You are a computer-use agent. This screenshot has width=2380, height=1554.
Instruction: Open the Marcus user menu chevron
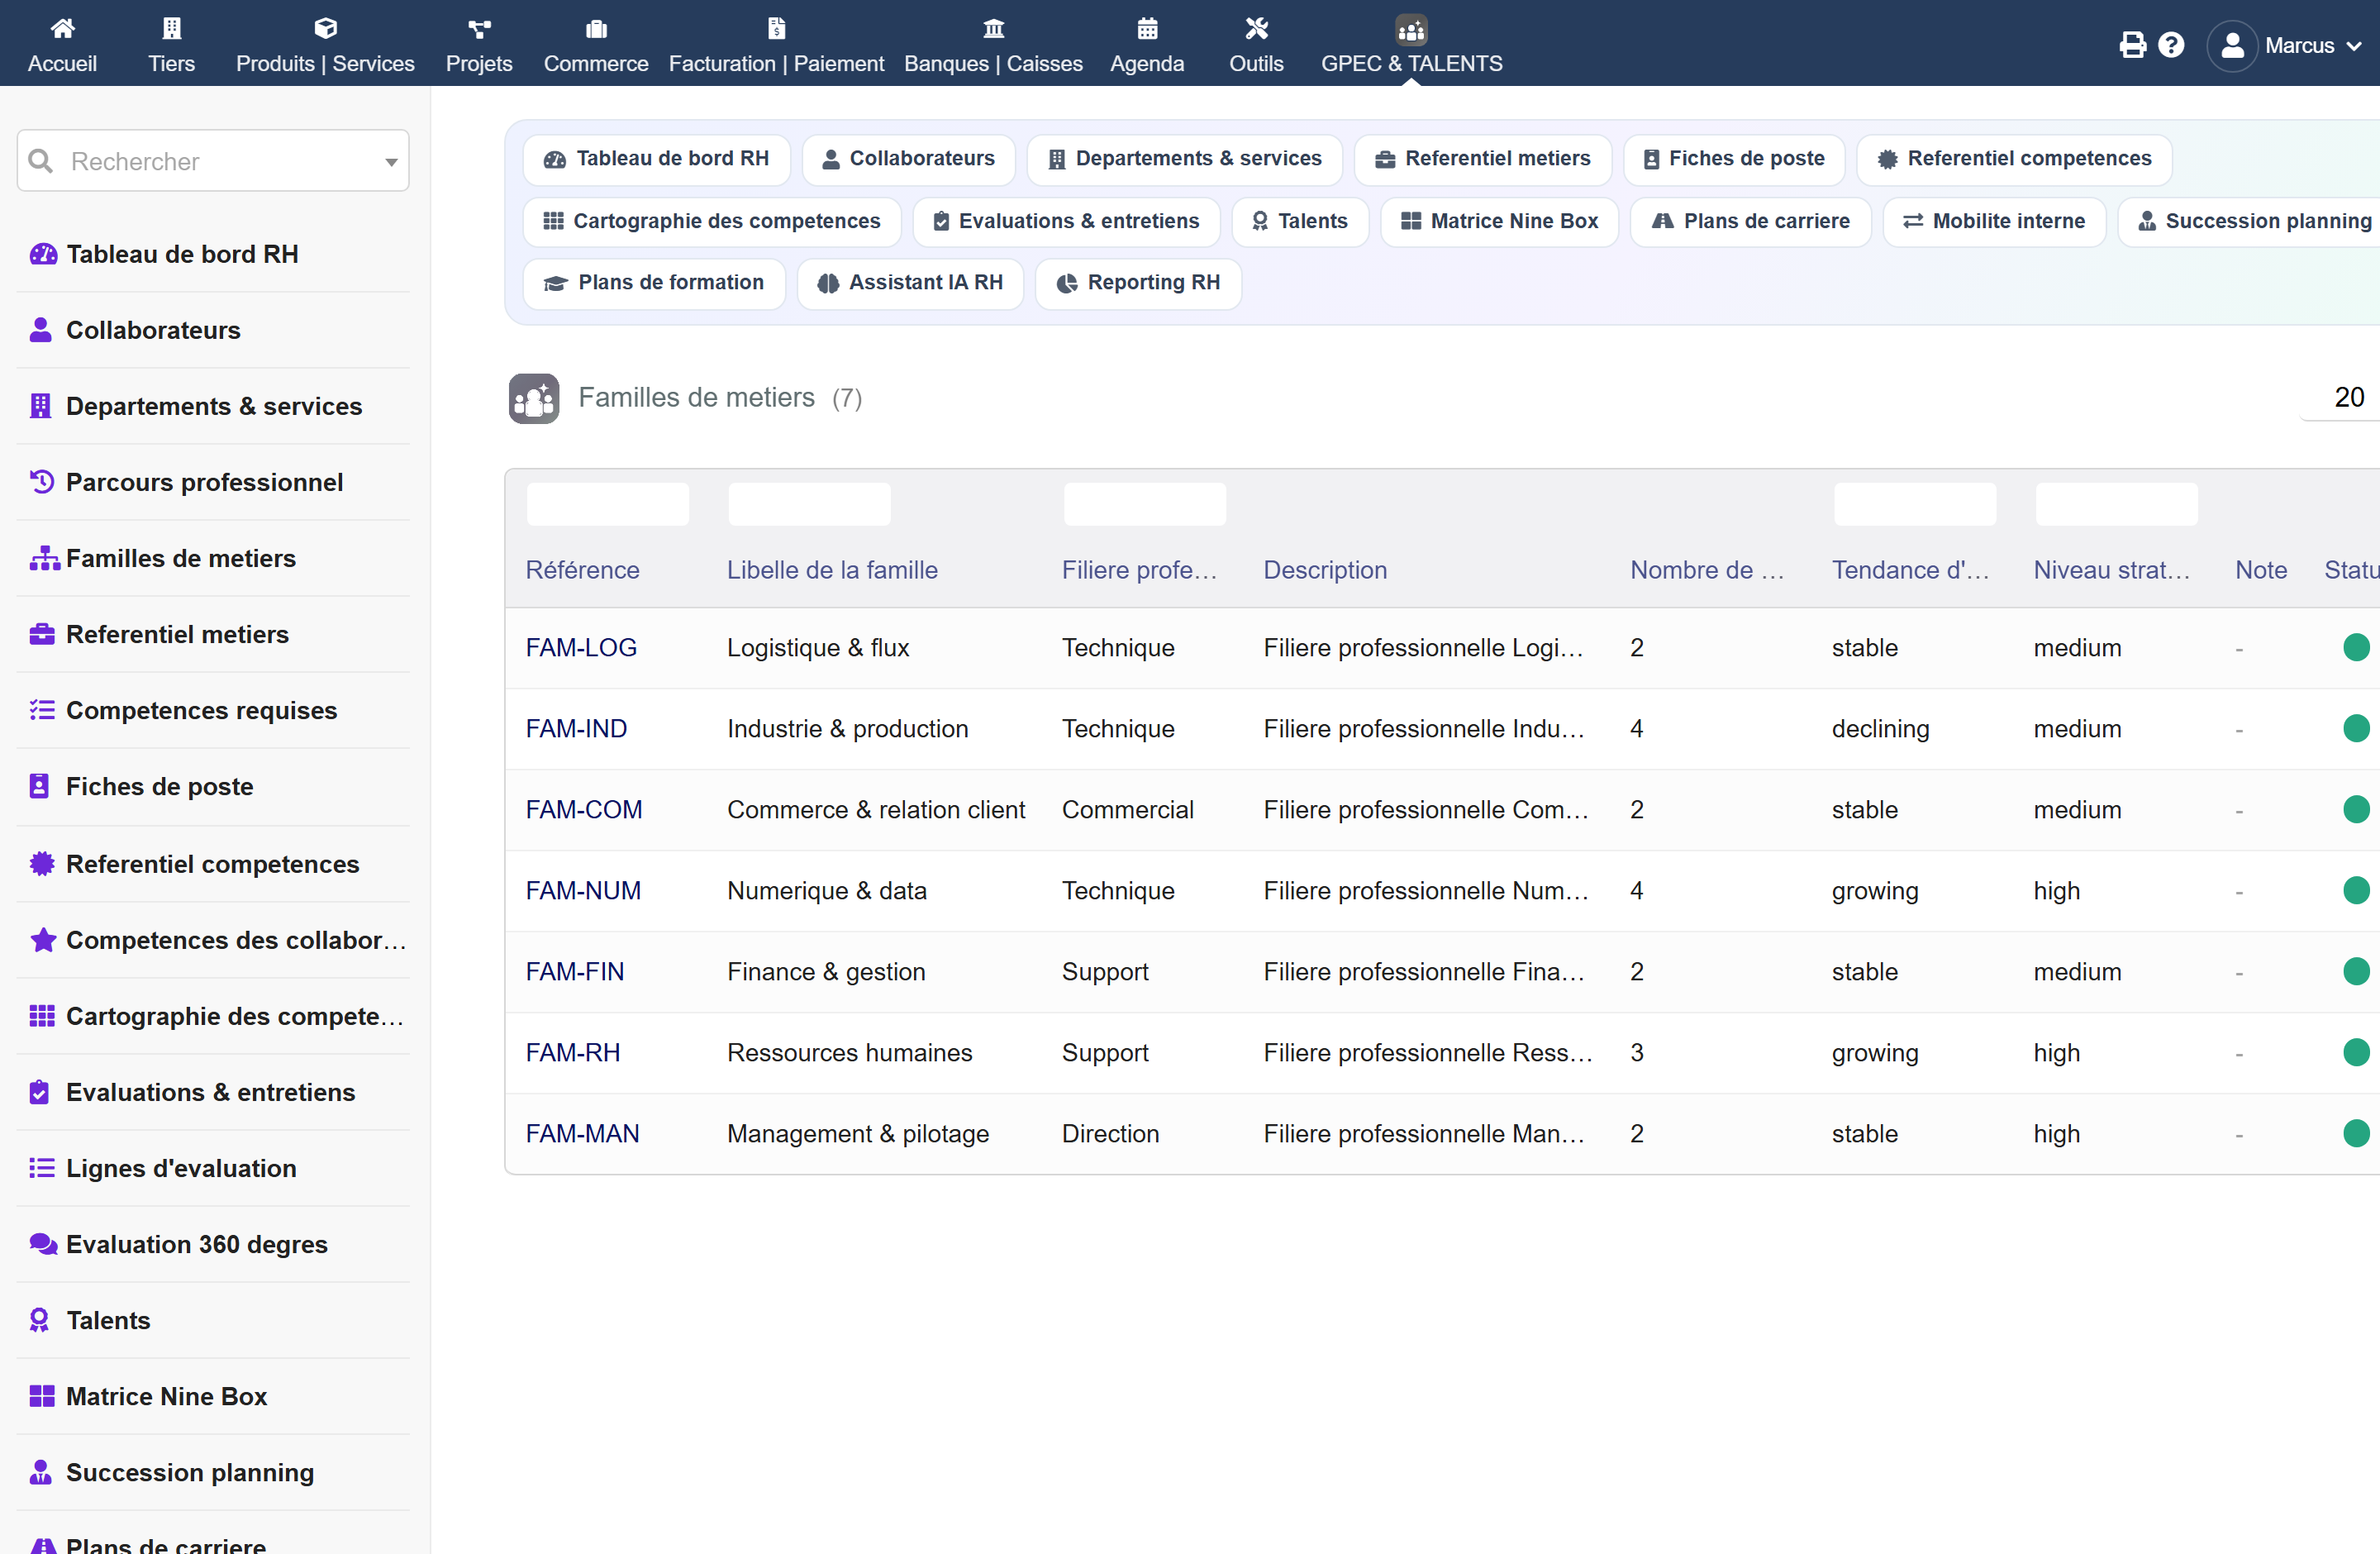2354,46
